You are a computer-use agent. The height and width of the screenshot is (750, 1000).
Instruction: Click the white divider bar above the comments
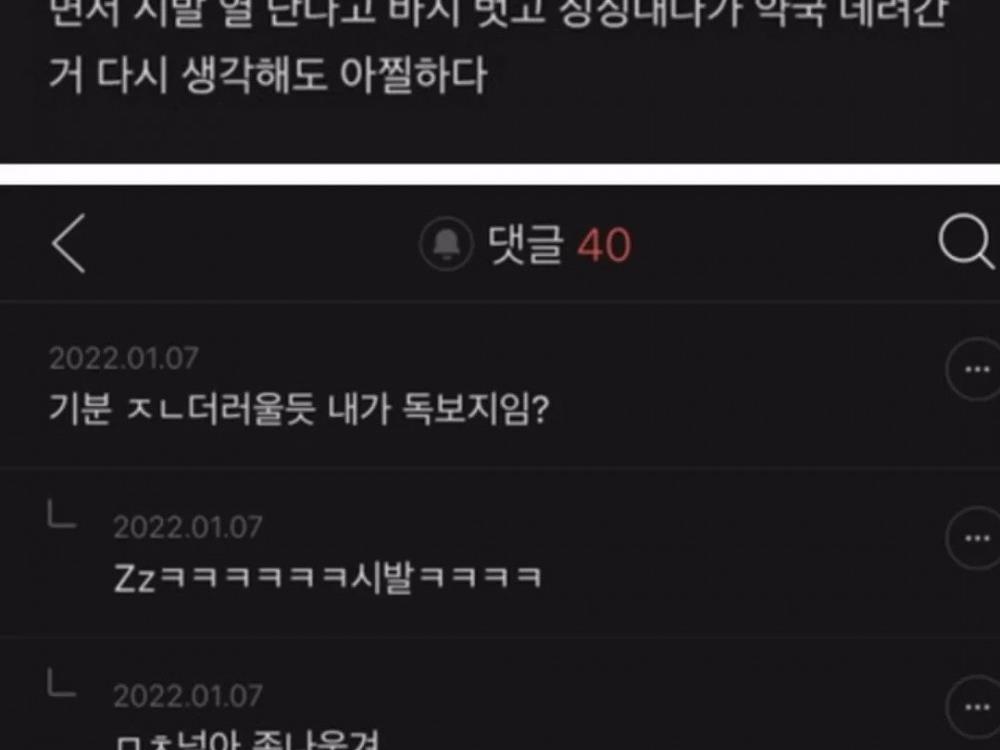pos(500,174)
